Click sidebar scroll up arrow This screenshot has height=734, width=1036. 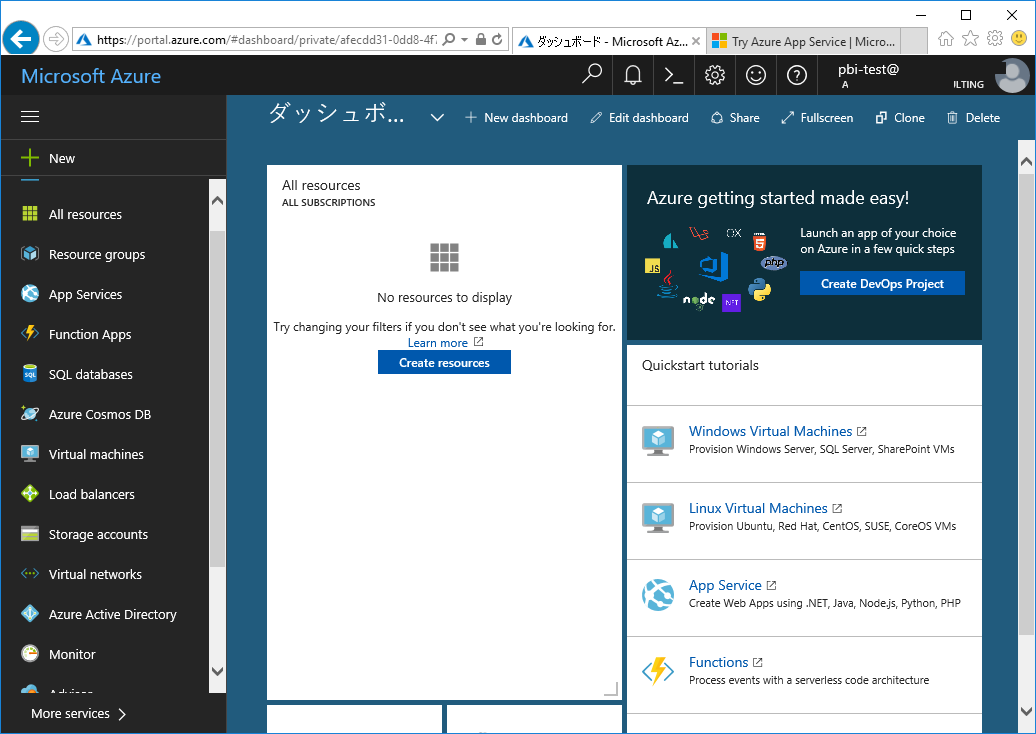[x=217, y=200]
